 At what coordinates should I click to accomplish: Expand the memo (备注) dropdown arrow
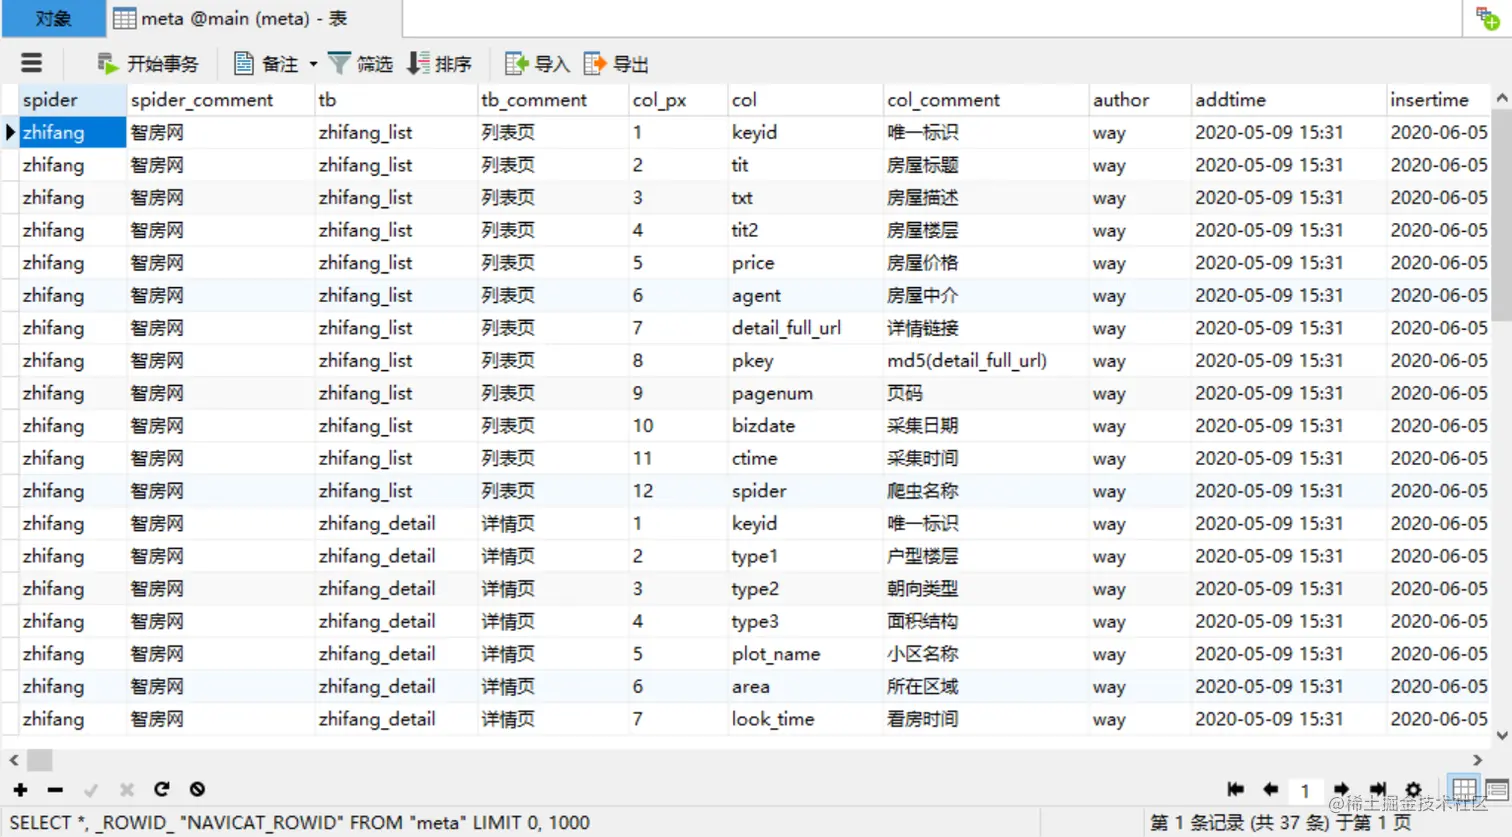click(313, 64)
